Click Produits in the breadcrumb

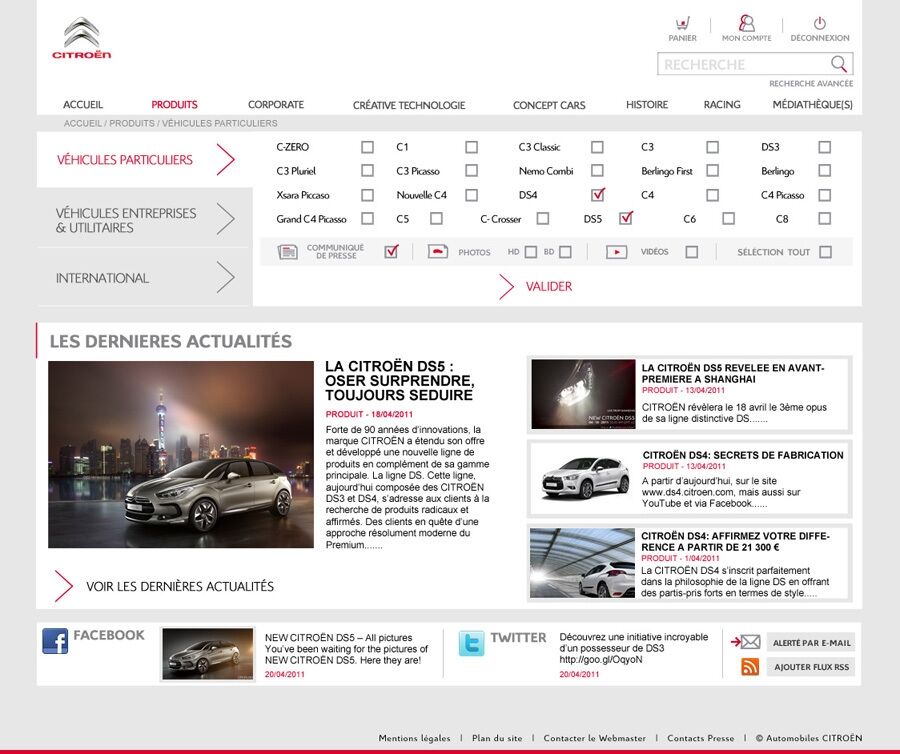[x=132, y=123]
